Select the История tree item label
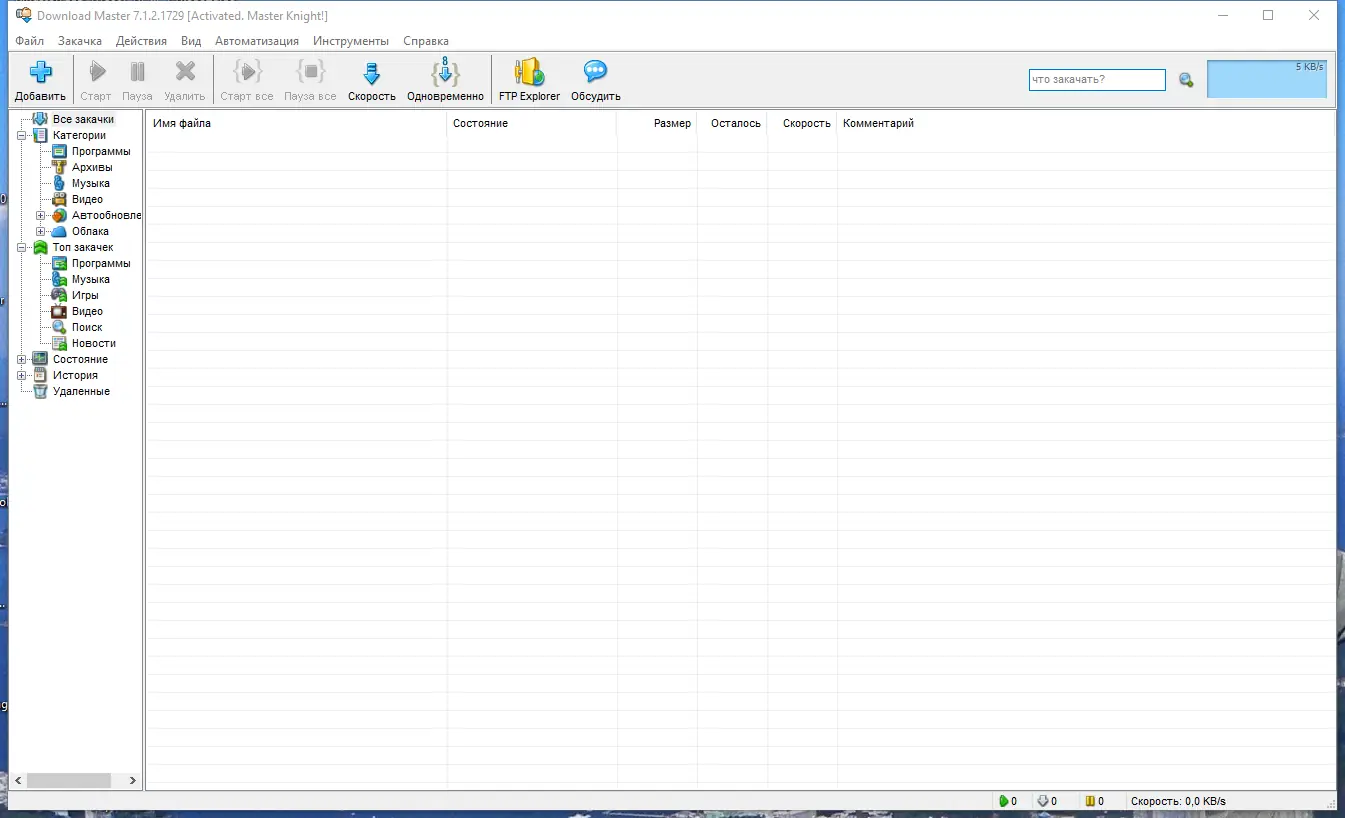 (75, 376)
